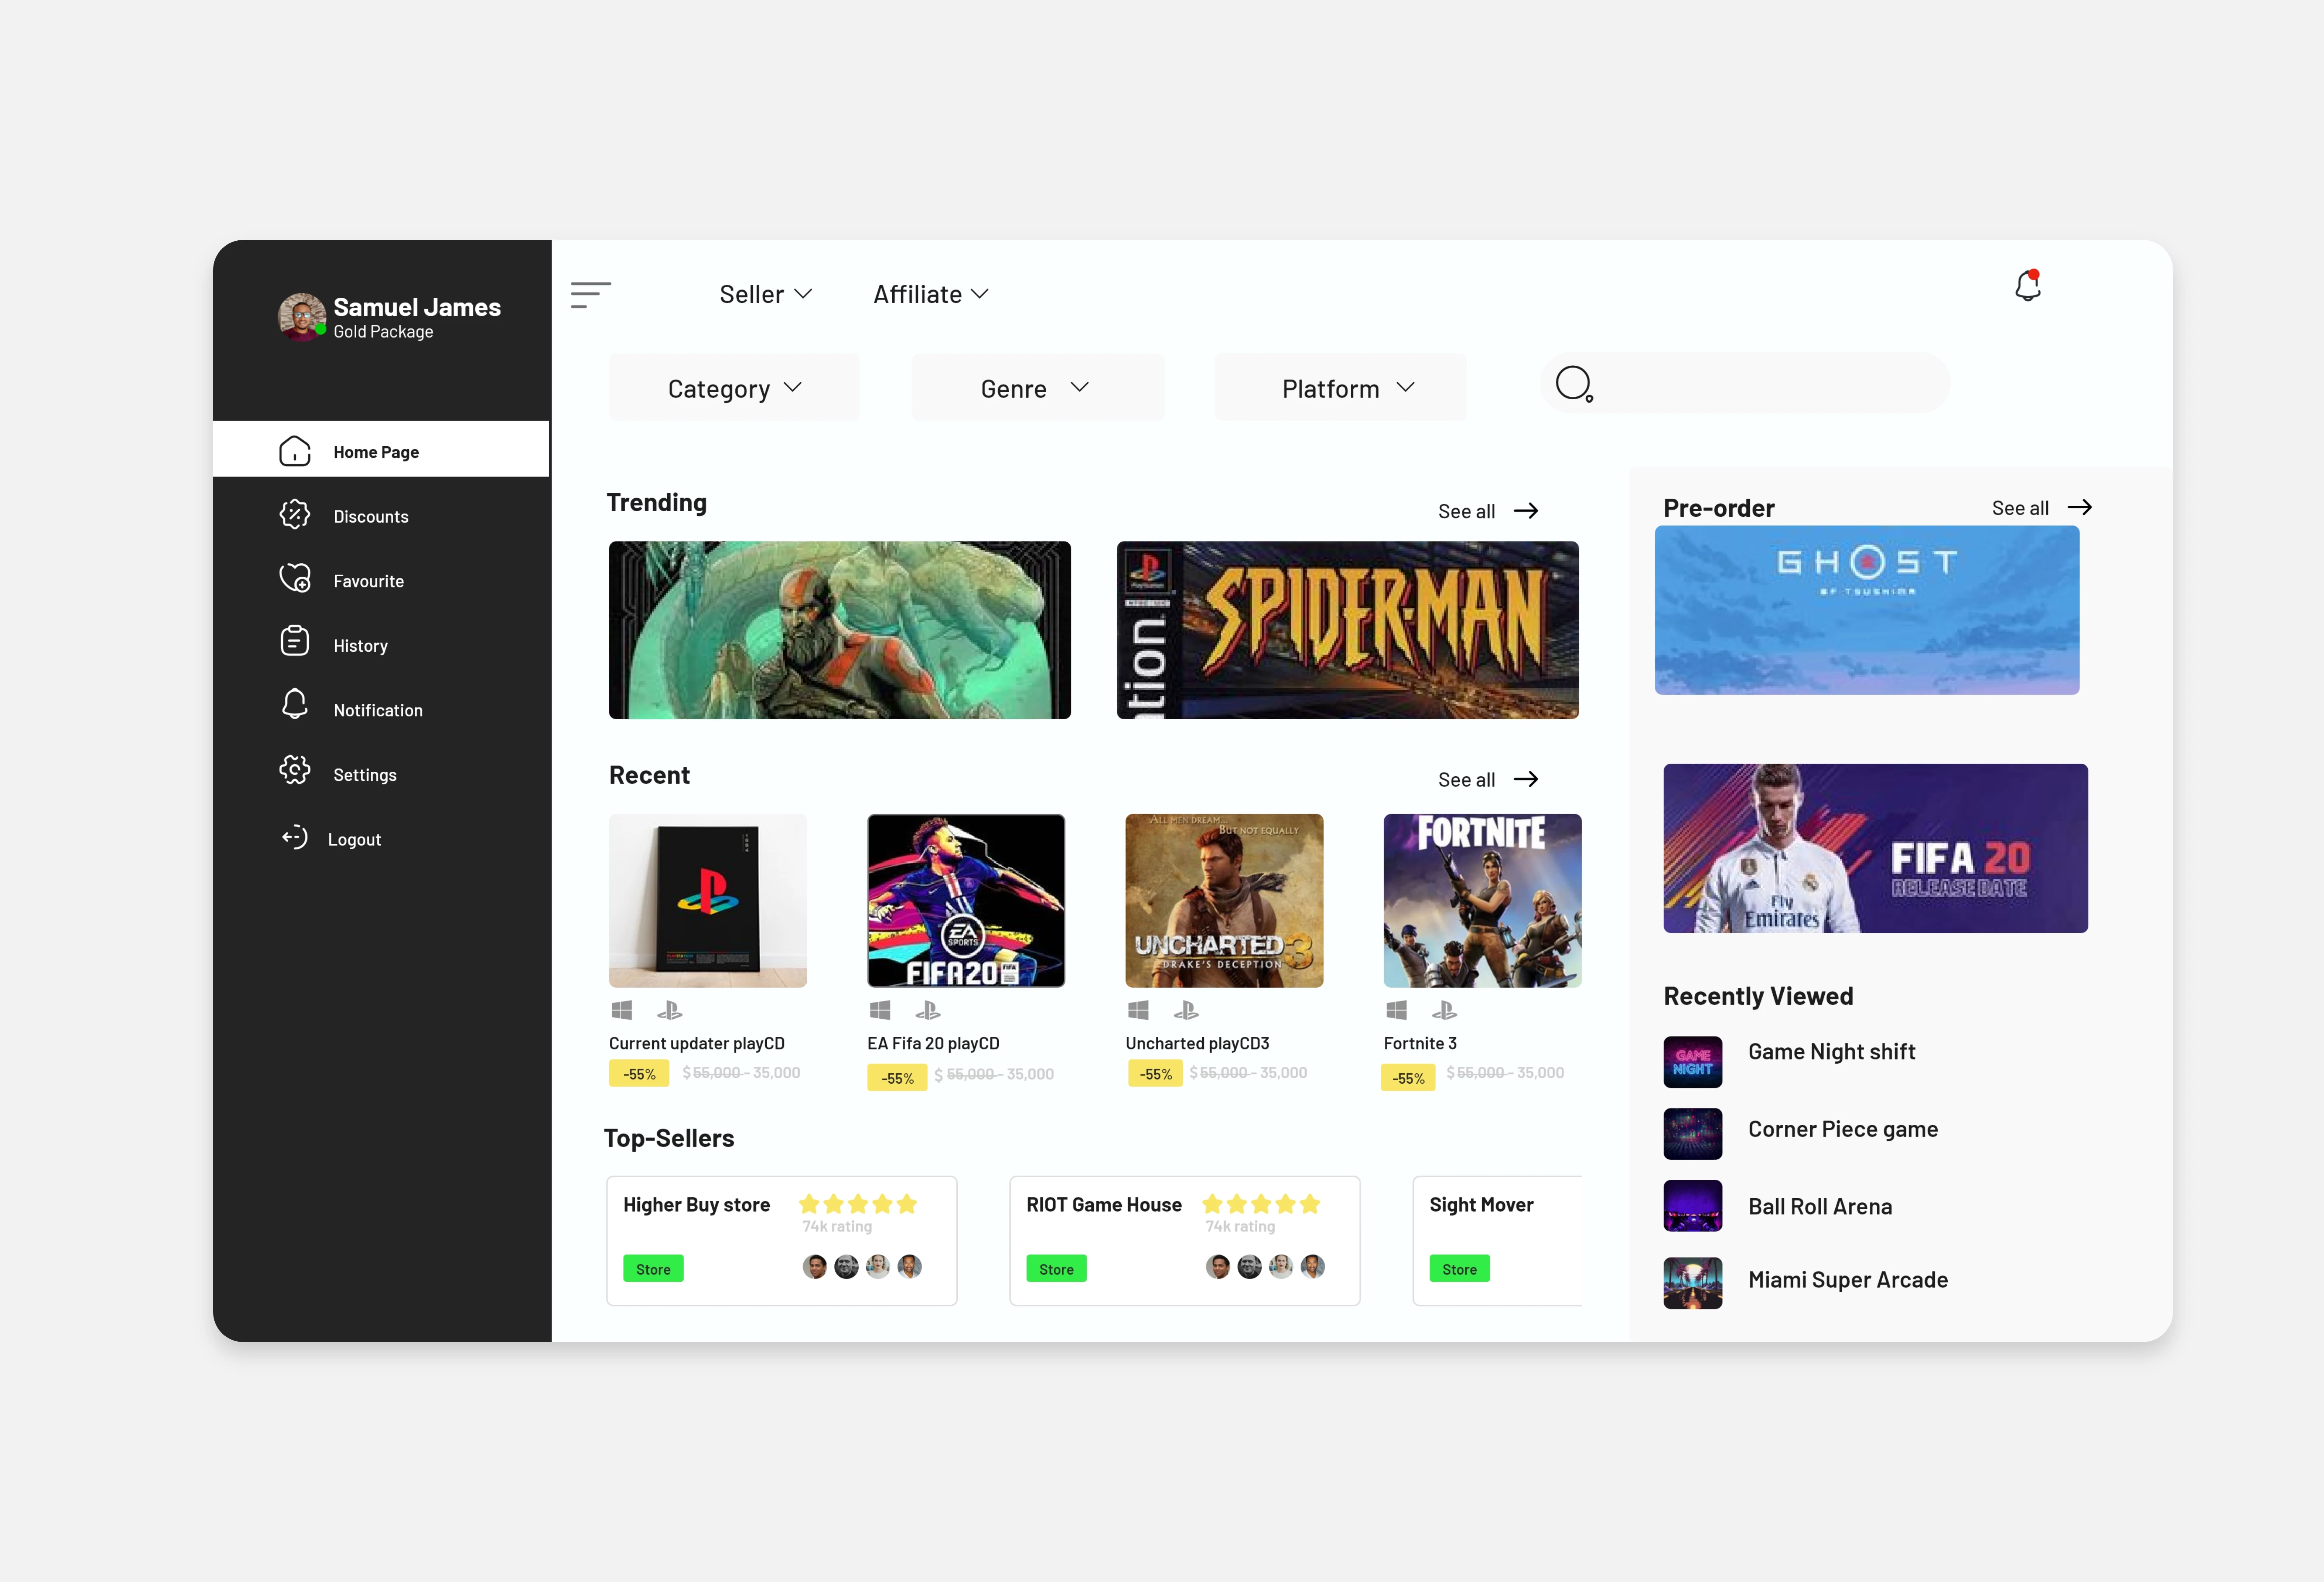Click Windows icon under Uncharted playCD3
The height and width of the screenshot is (1582, 2324).
pos(1138,1010)
